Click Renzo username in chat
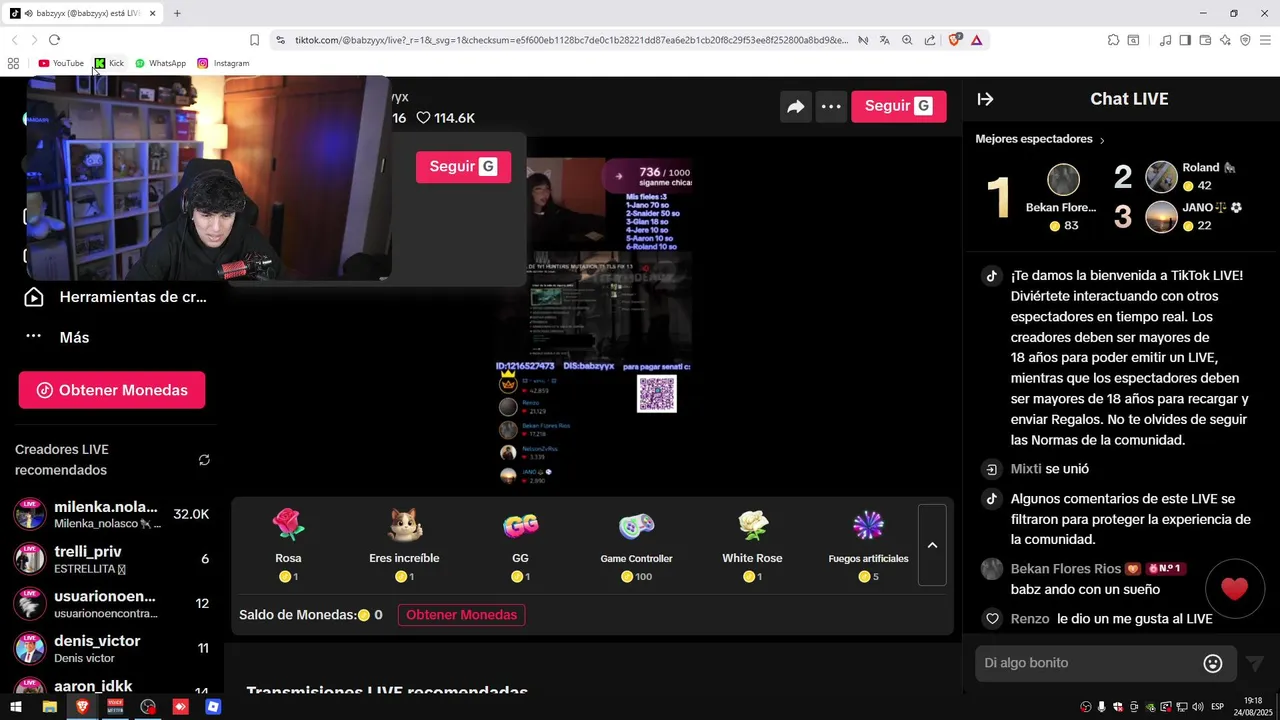The image size is (1280, 720). (1030, 619)
